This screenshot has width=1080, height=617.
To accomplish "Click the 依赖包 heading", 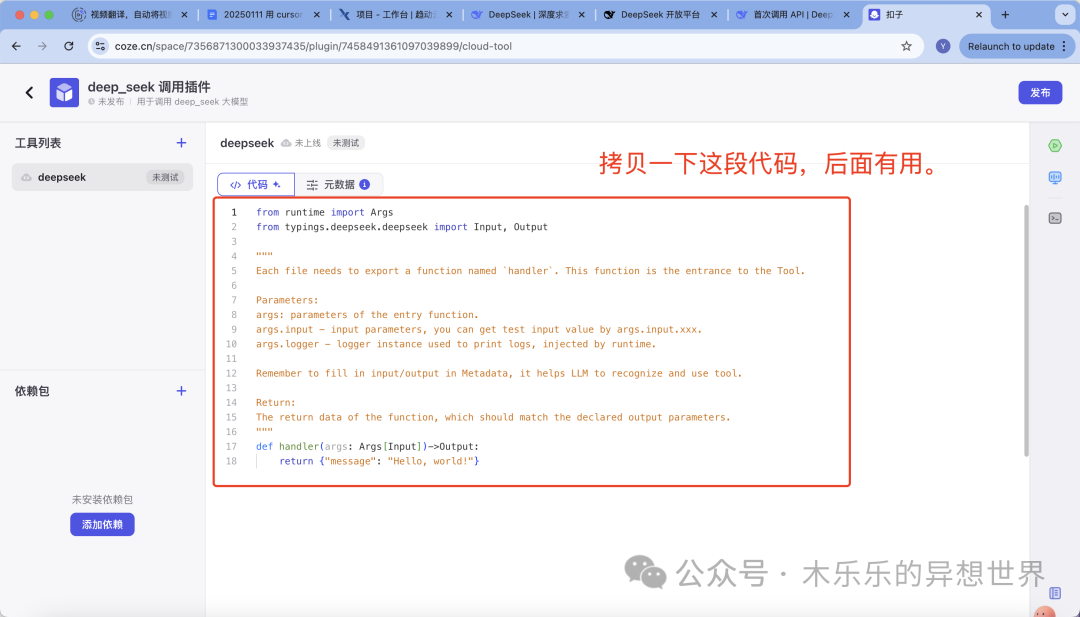I will click(32, 390).
